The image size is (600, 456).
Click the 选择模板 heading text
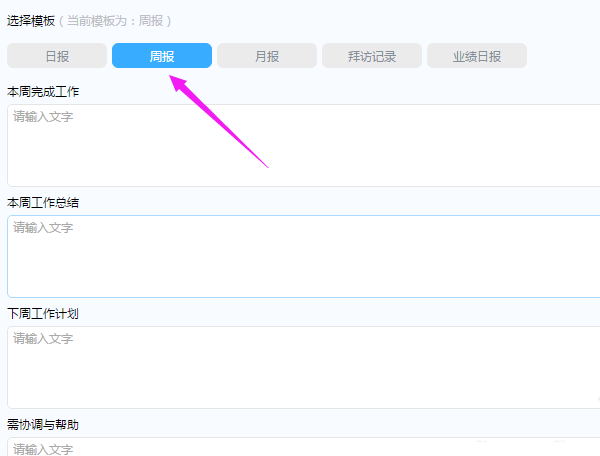(x=31, y=21)
